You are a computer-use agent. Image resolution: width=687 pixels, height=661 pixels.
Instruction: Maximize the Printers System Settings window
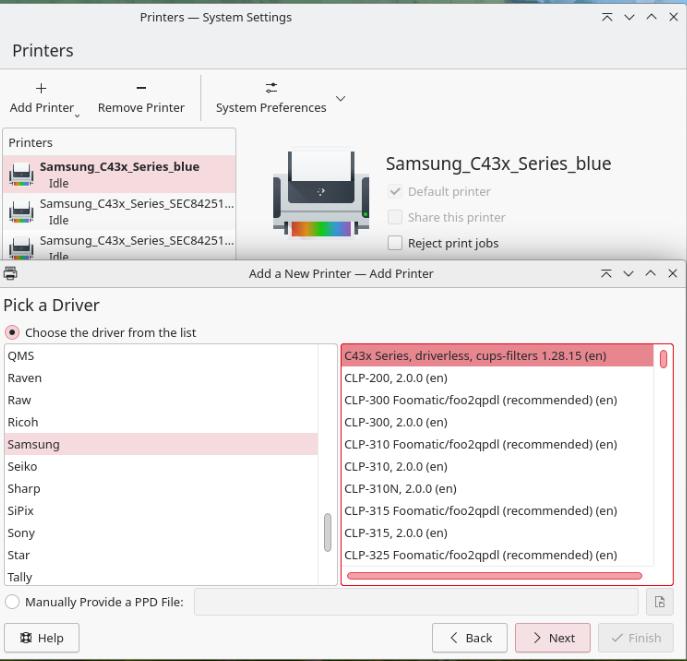point(652,17)
